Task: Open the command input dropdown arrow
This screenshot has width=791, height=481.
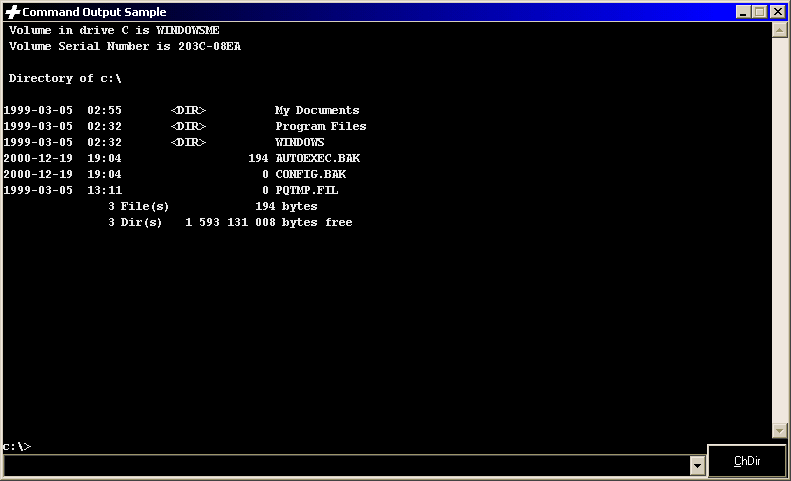Action: pyautogui.click(x=697, y=465)
